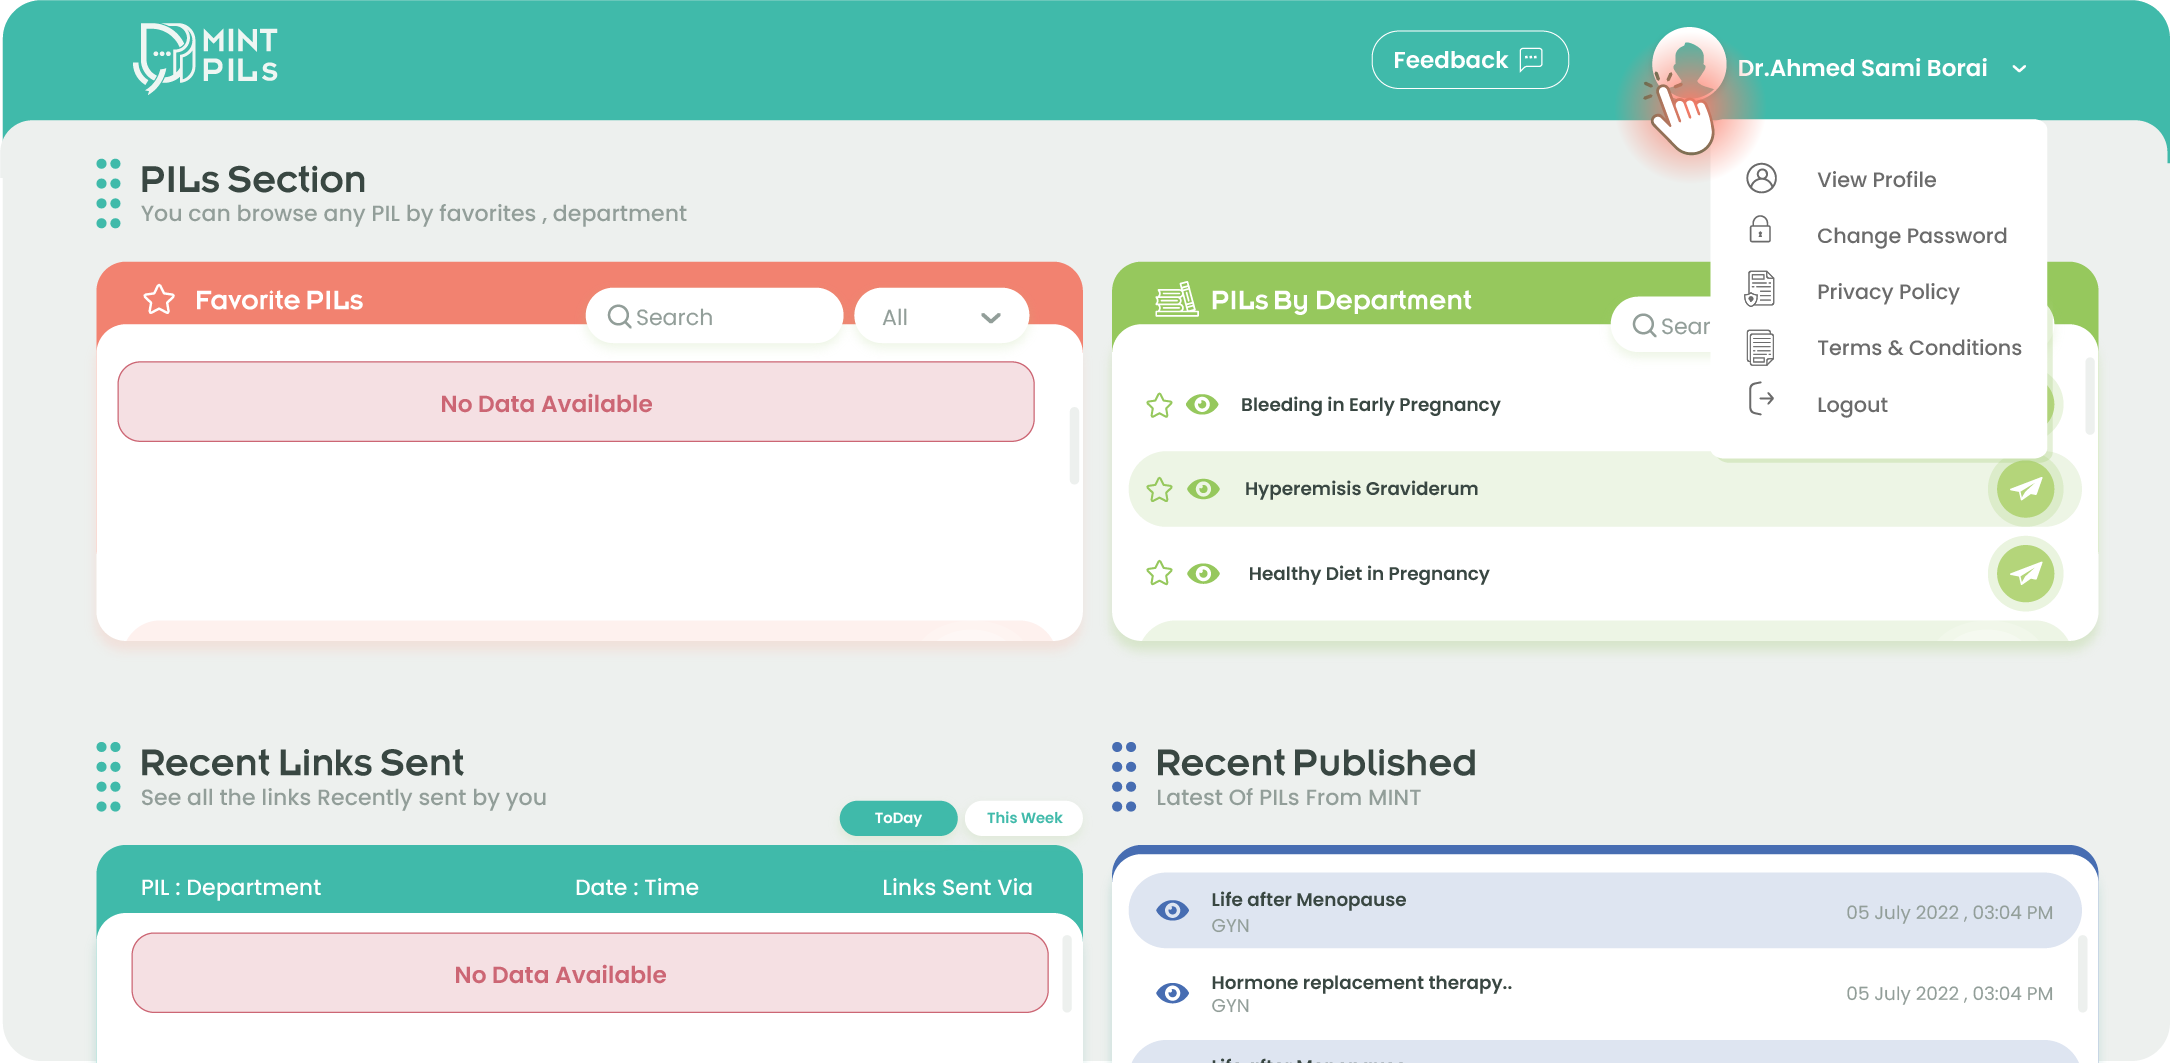Select View Profile from the user menu
Image resolution: width=2170 pixels, height=1063 pixels.
click(x=1876, y=180)
